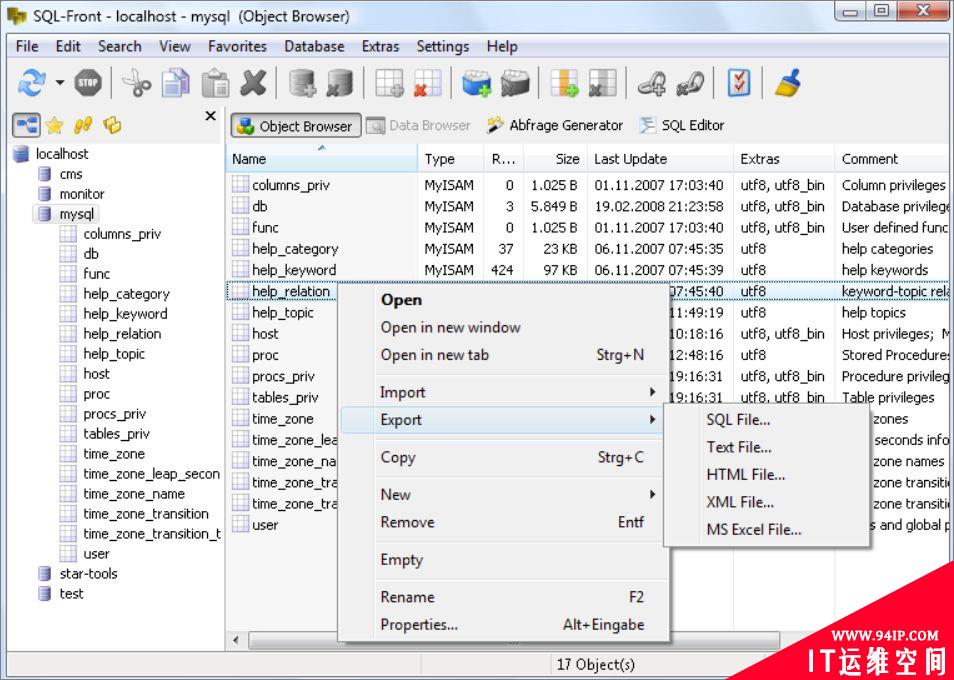Choose Open in new tab from context menu
This screenshot has height=680, width=954.
click(504, 355)
